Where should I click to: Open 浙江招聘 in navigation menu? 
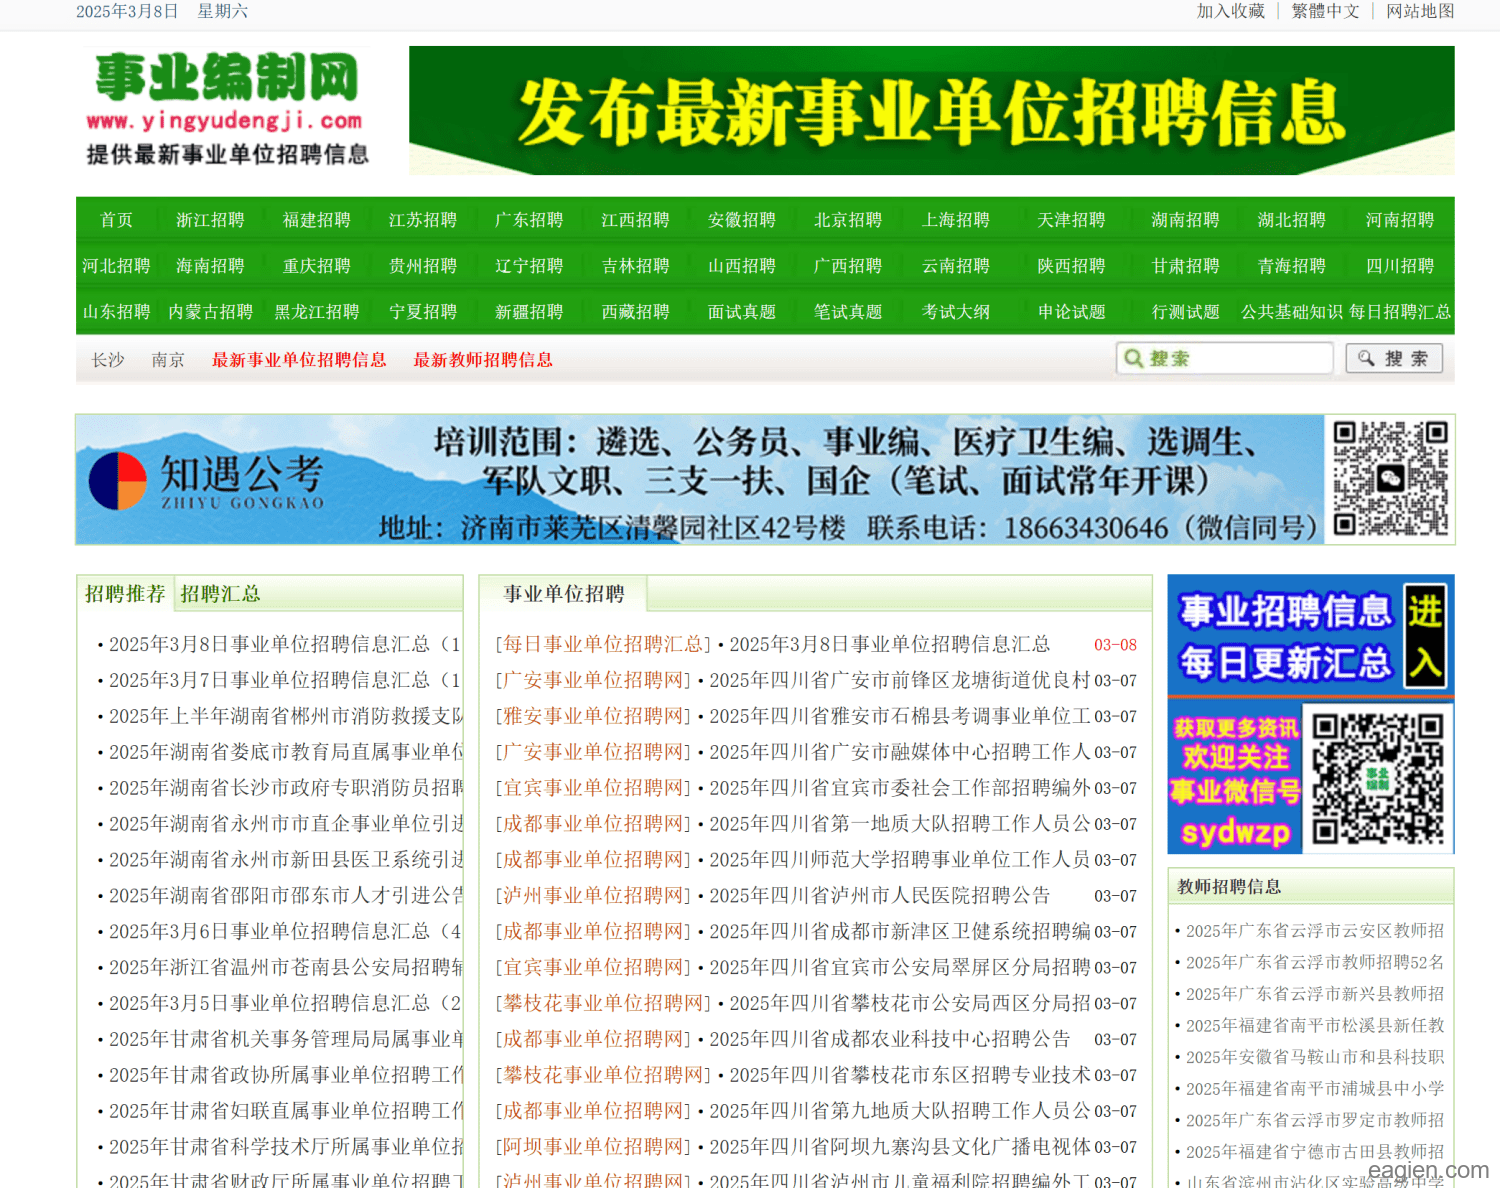(x=210, y=220)
